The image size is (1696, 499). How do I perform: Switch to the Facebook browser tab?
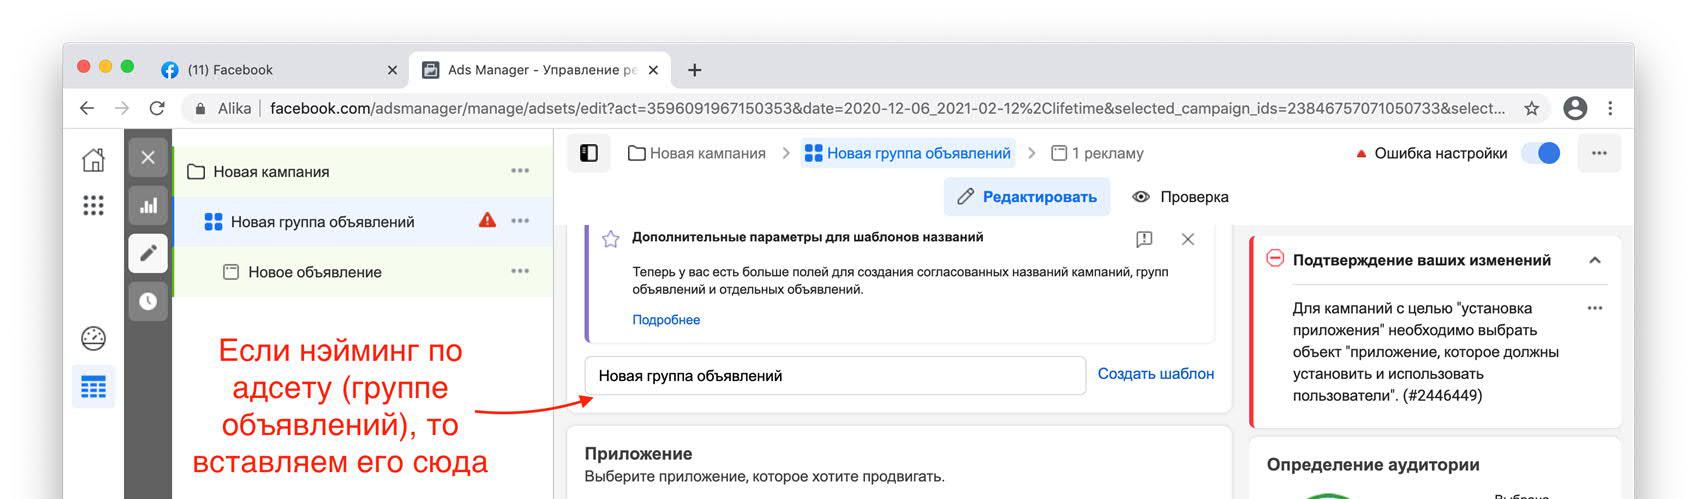[x=270, y=70]
